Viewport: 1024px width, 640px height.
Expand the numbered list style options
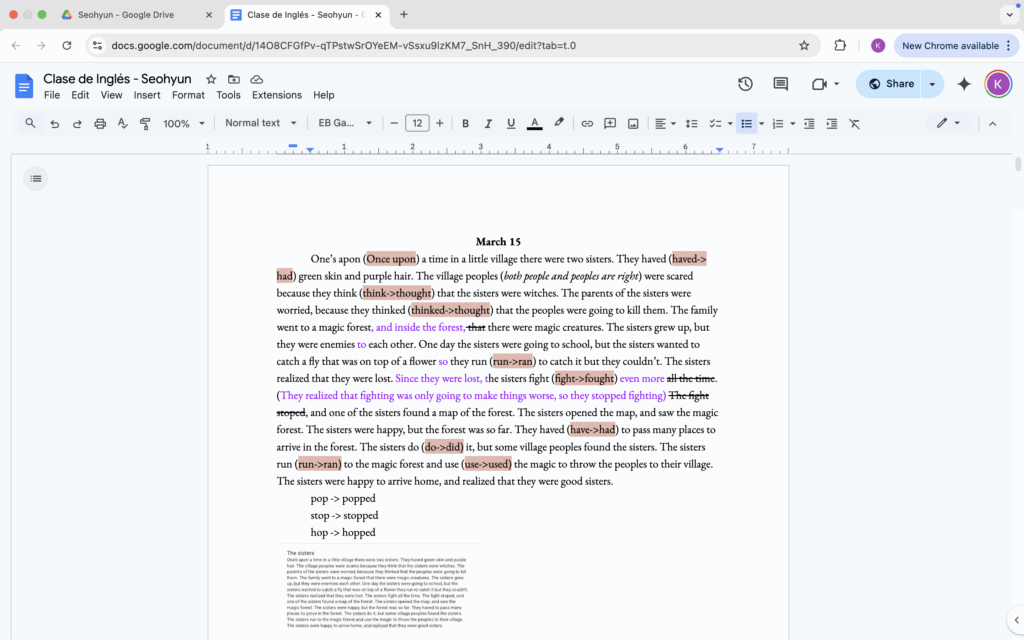click(x=793, y=123)
